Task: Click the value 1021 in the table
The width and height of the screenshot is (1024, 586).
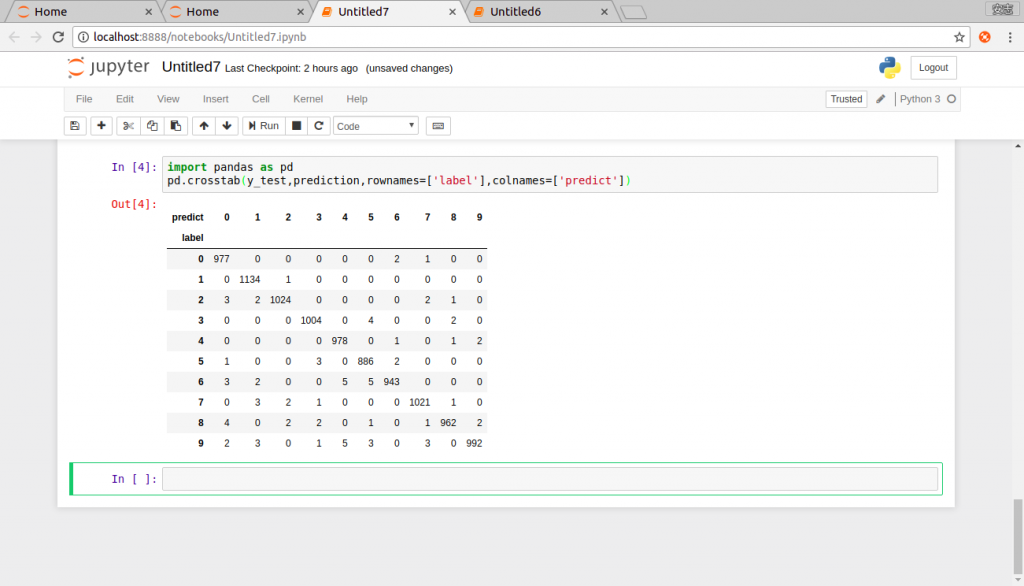Action: [x=419, y=402]
